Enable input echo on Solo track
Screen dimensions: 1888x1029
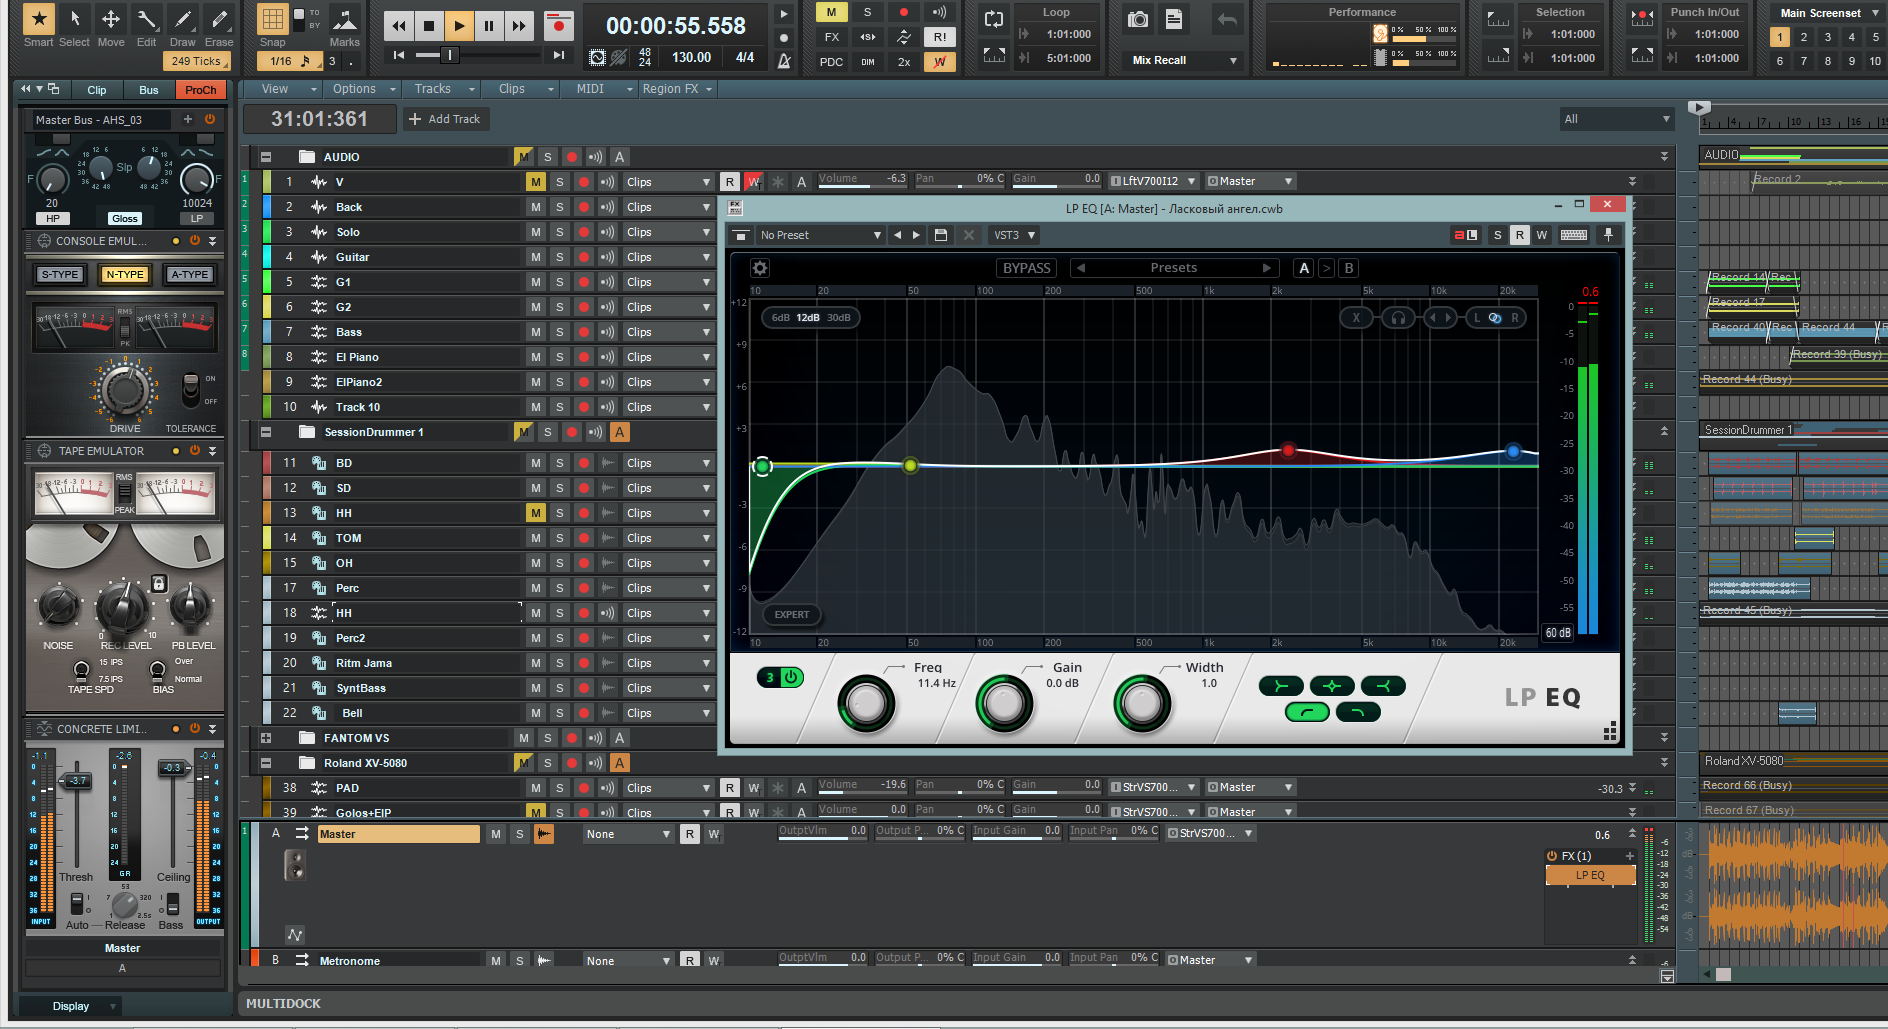[607, 232]
